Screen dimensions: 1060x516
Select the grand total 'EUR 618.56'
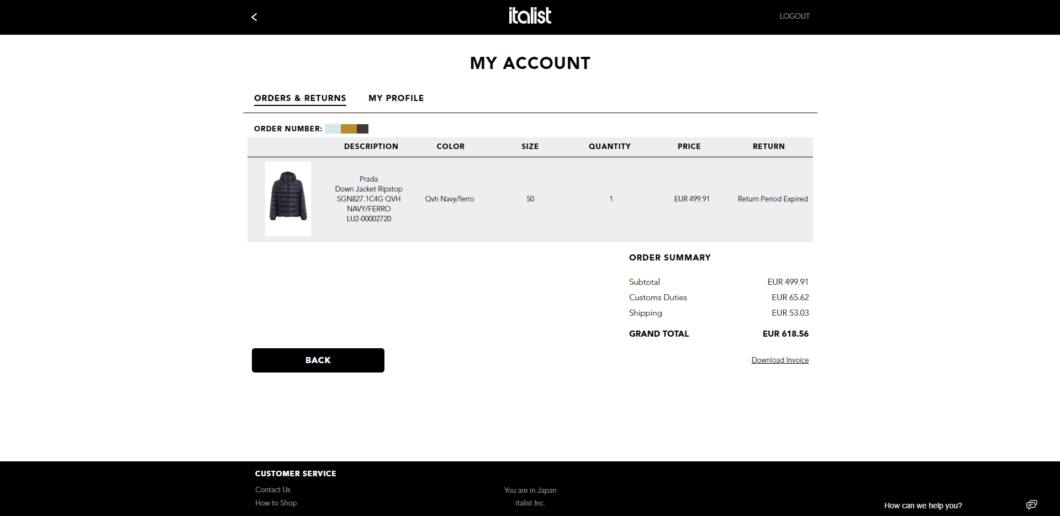(786, 334)
